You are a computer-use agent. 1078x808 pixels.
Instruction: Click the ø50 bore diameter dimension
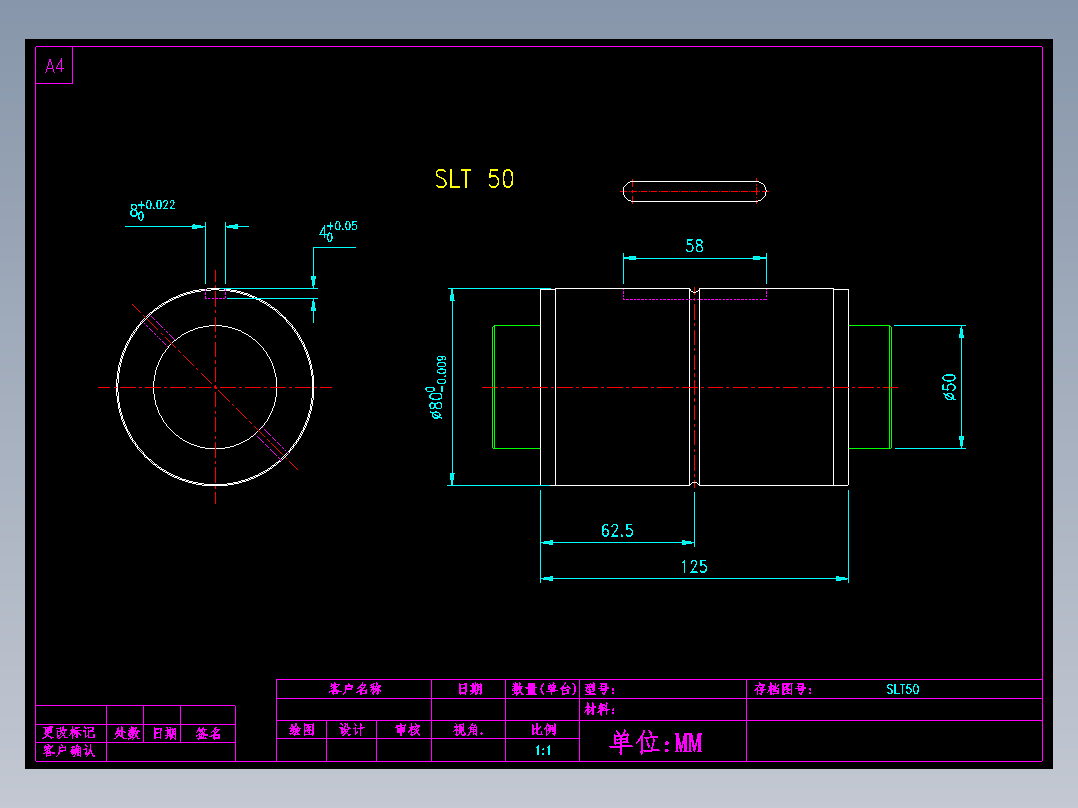pos(949,387)
